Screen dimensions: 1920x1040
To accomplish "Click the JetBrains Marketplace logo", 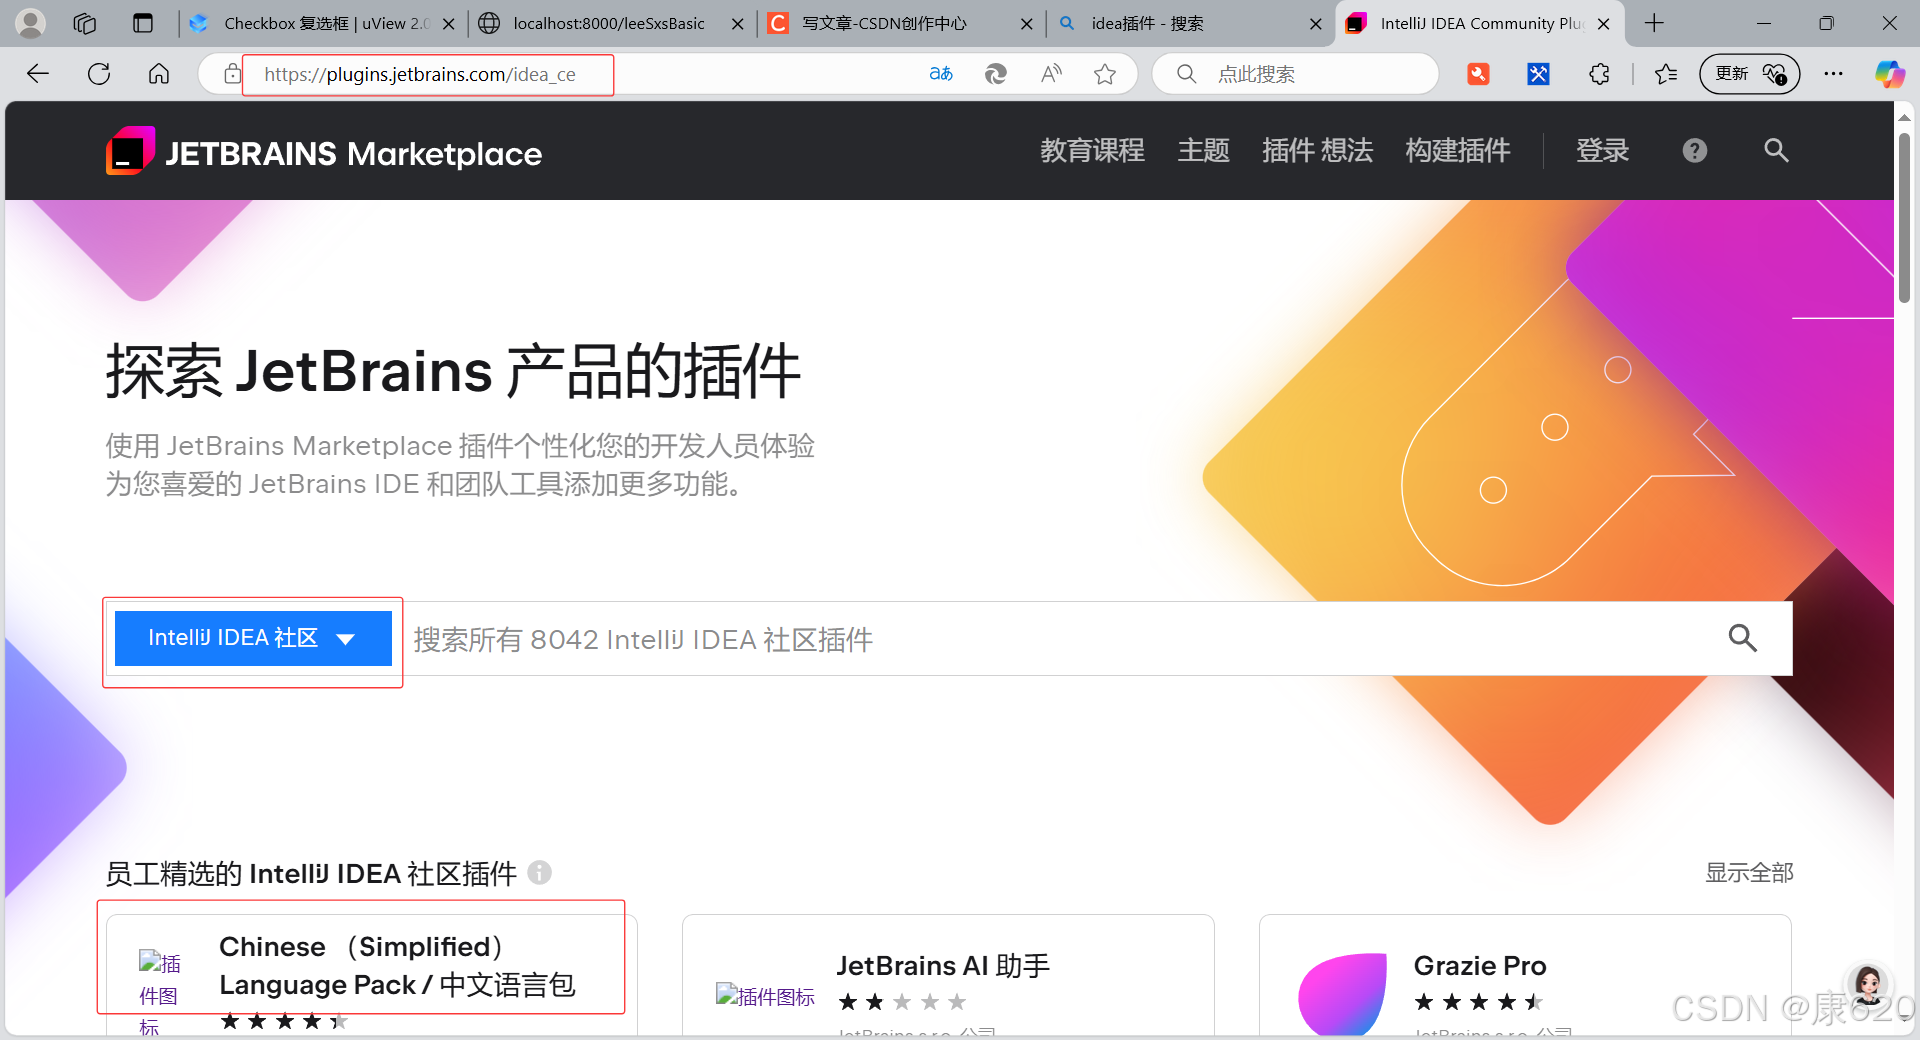I will (324, 152).
